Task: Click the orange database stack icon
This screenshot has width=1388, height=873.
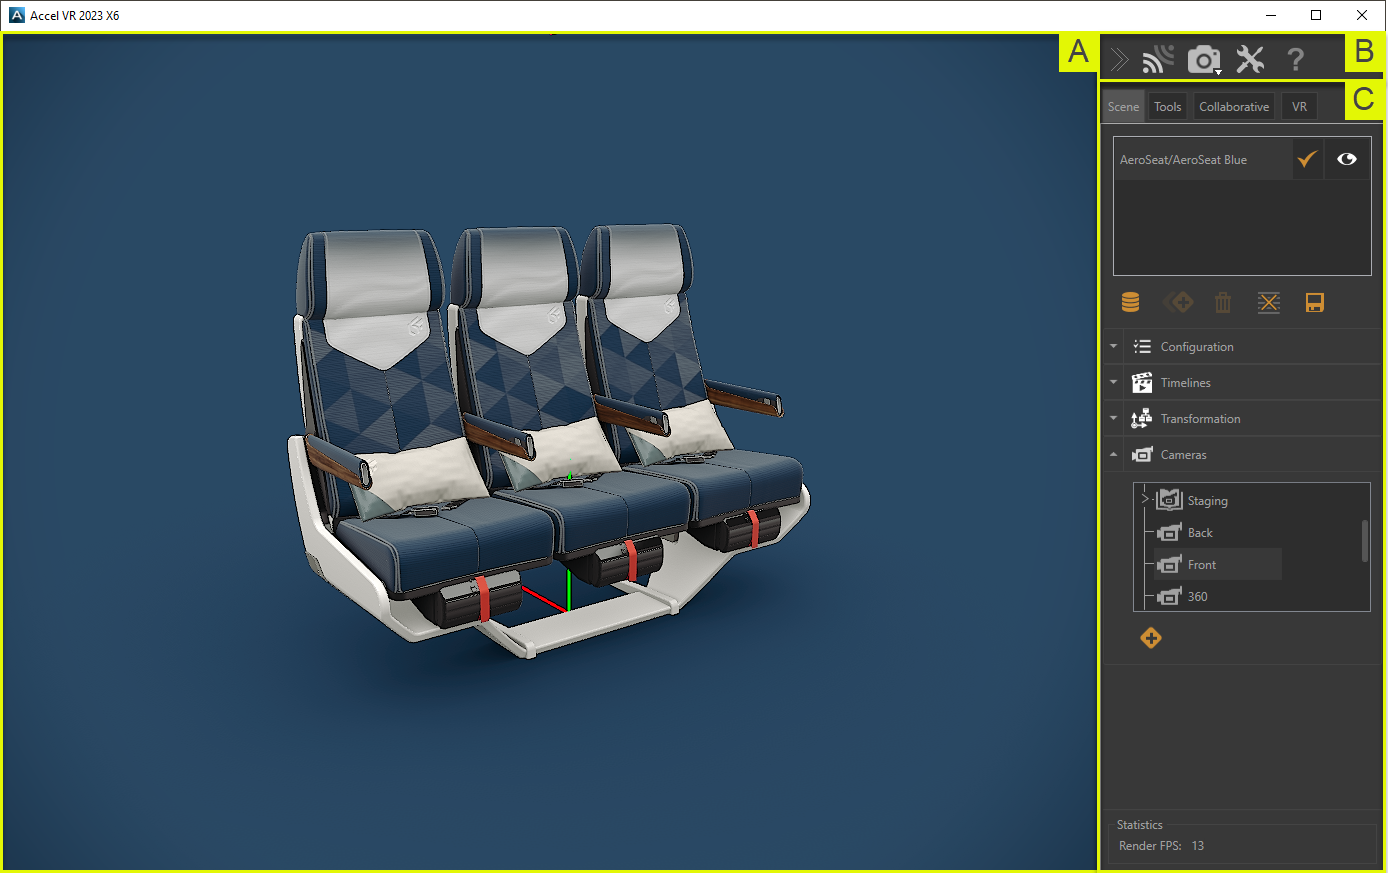Action: 1131,302
